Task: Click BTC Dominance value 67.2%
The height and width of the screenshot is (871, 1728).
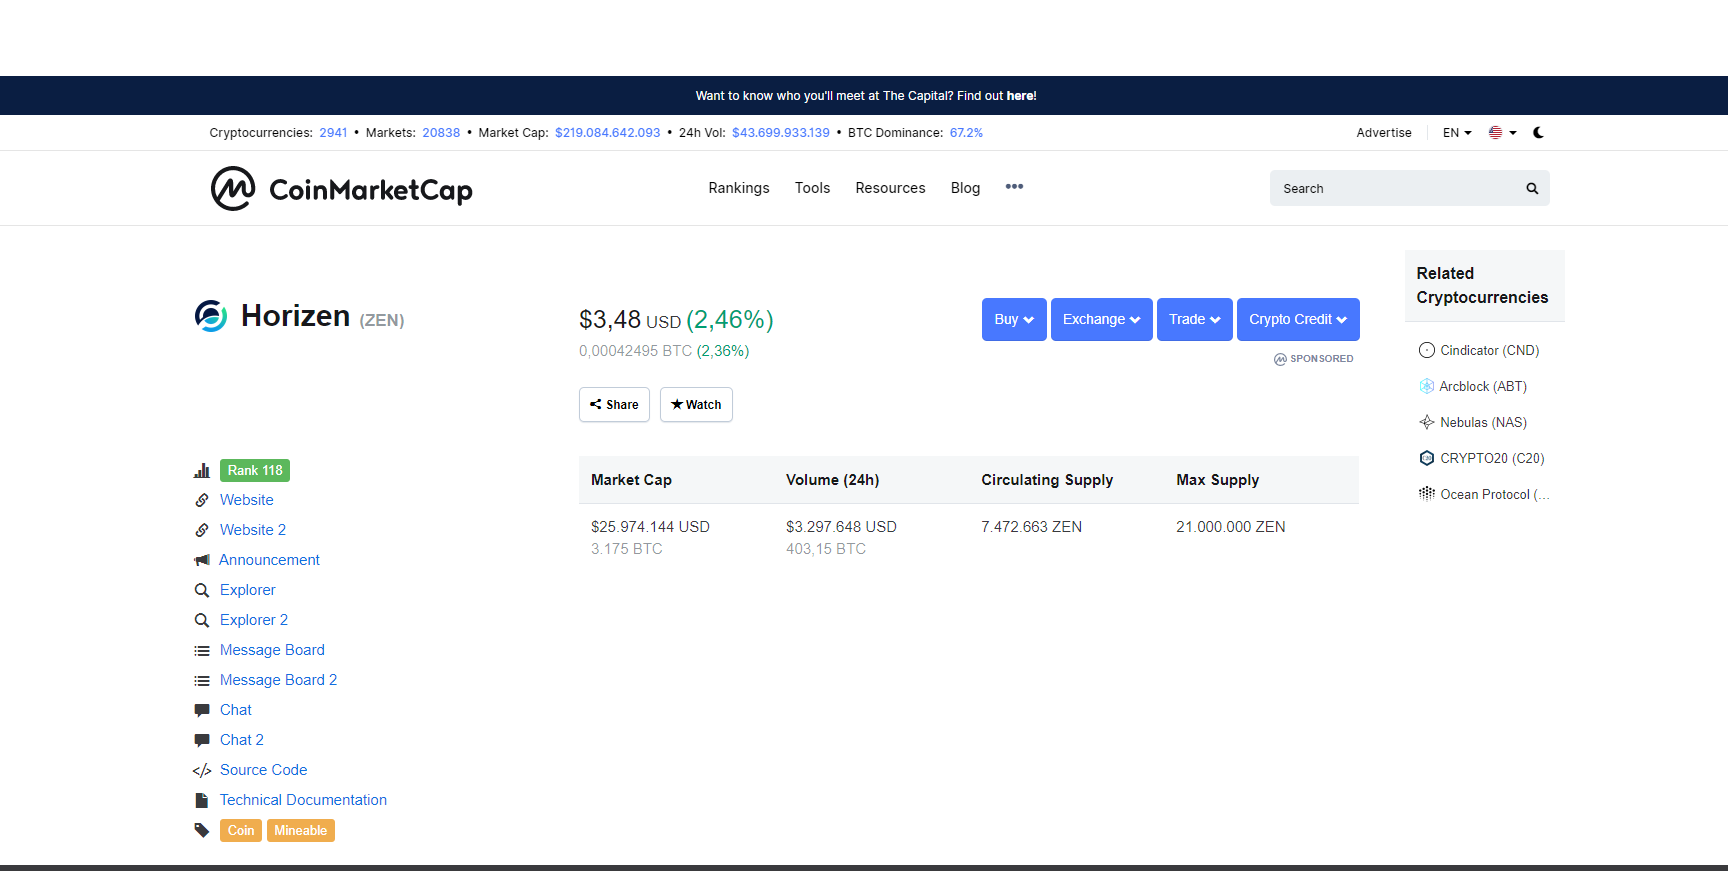Action: [x=966, y=132]
